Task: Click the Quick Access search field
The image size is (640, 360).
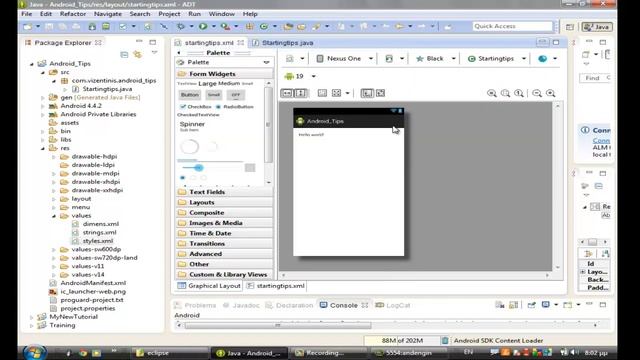Action: point(513,27)
